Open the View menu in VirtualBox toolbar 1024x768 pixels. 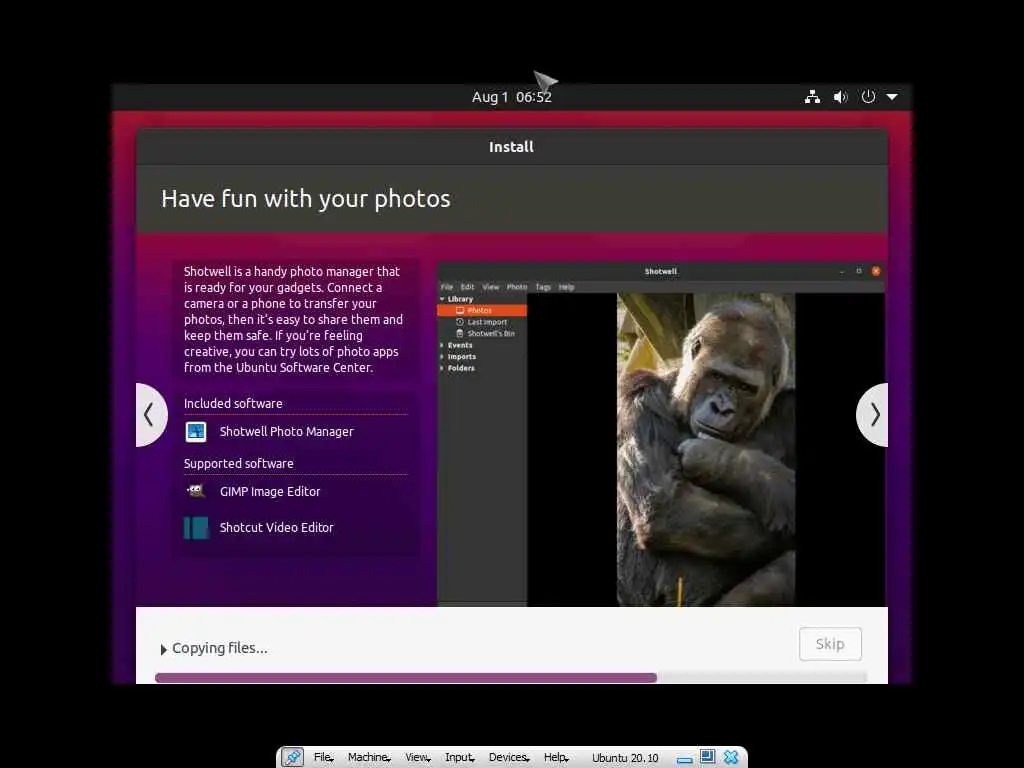pos(417,757)
